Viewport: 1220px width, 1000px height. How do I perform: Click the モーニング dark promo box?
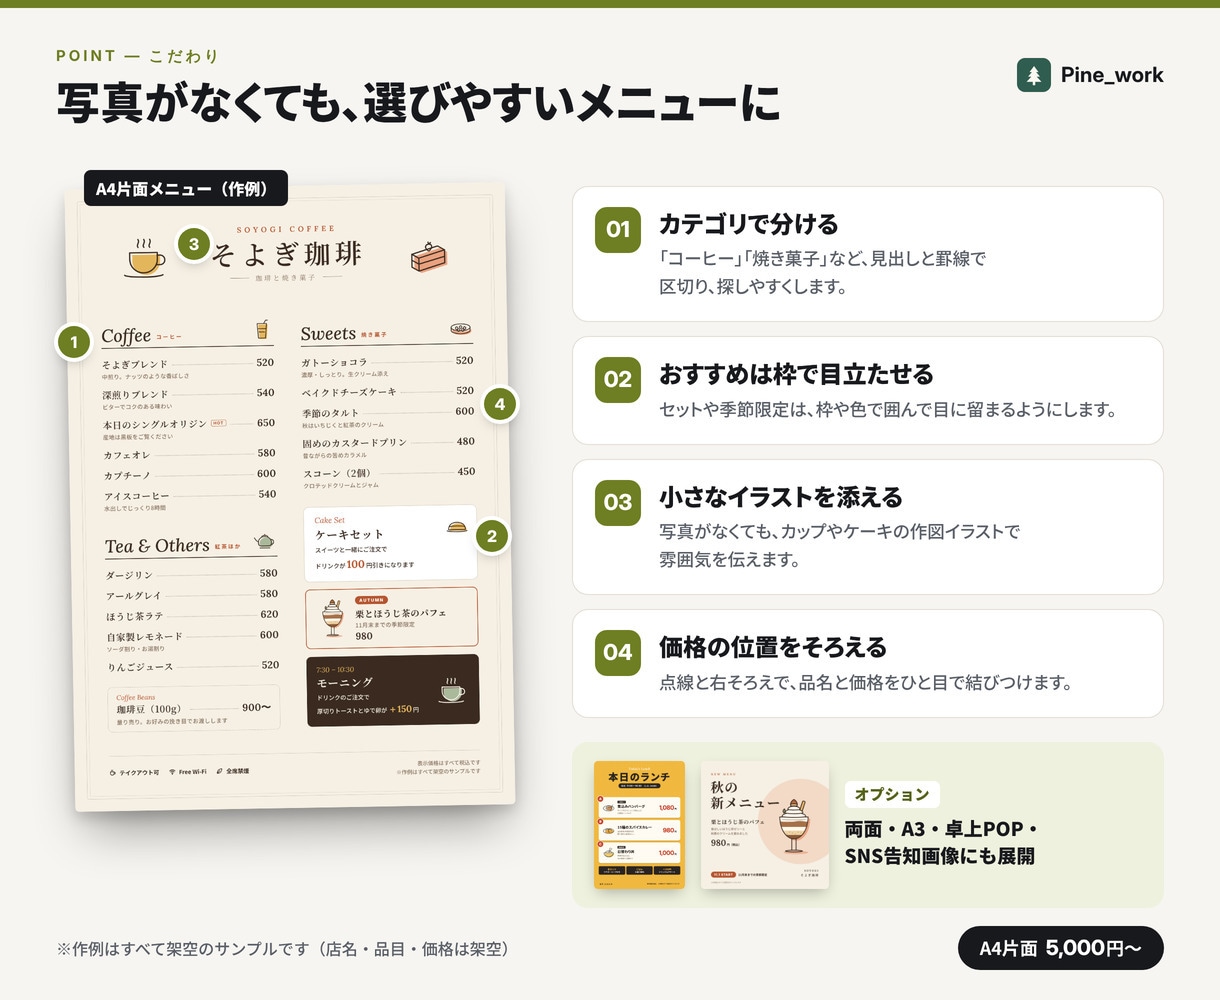pyautogui.click(x=393, y=690)
